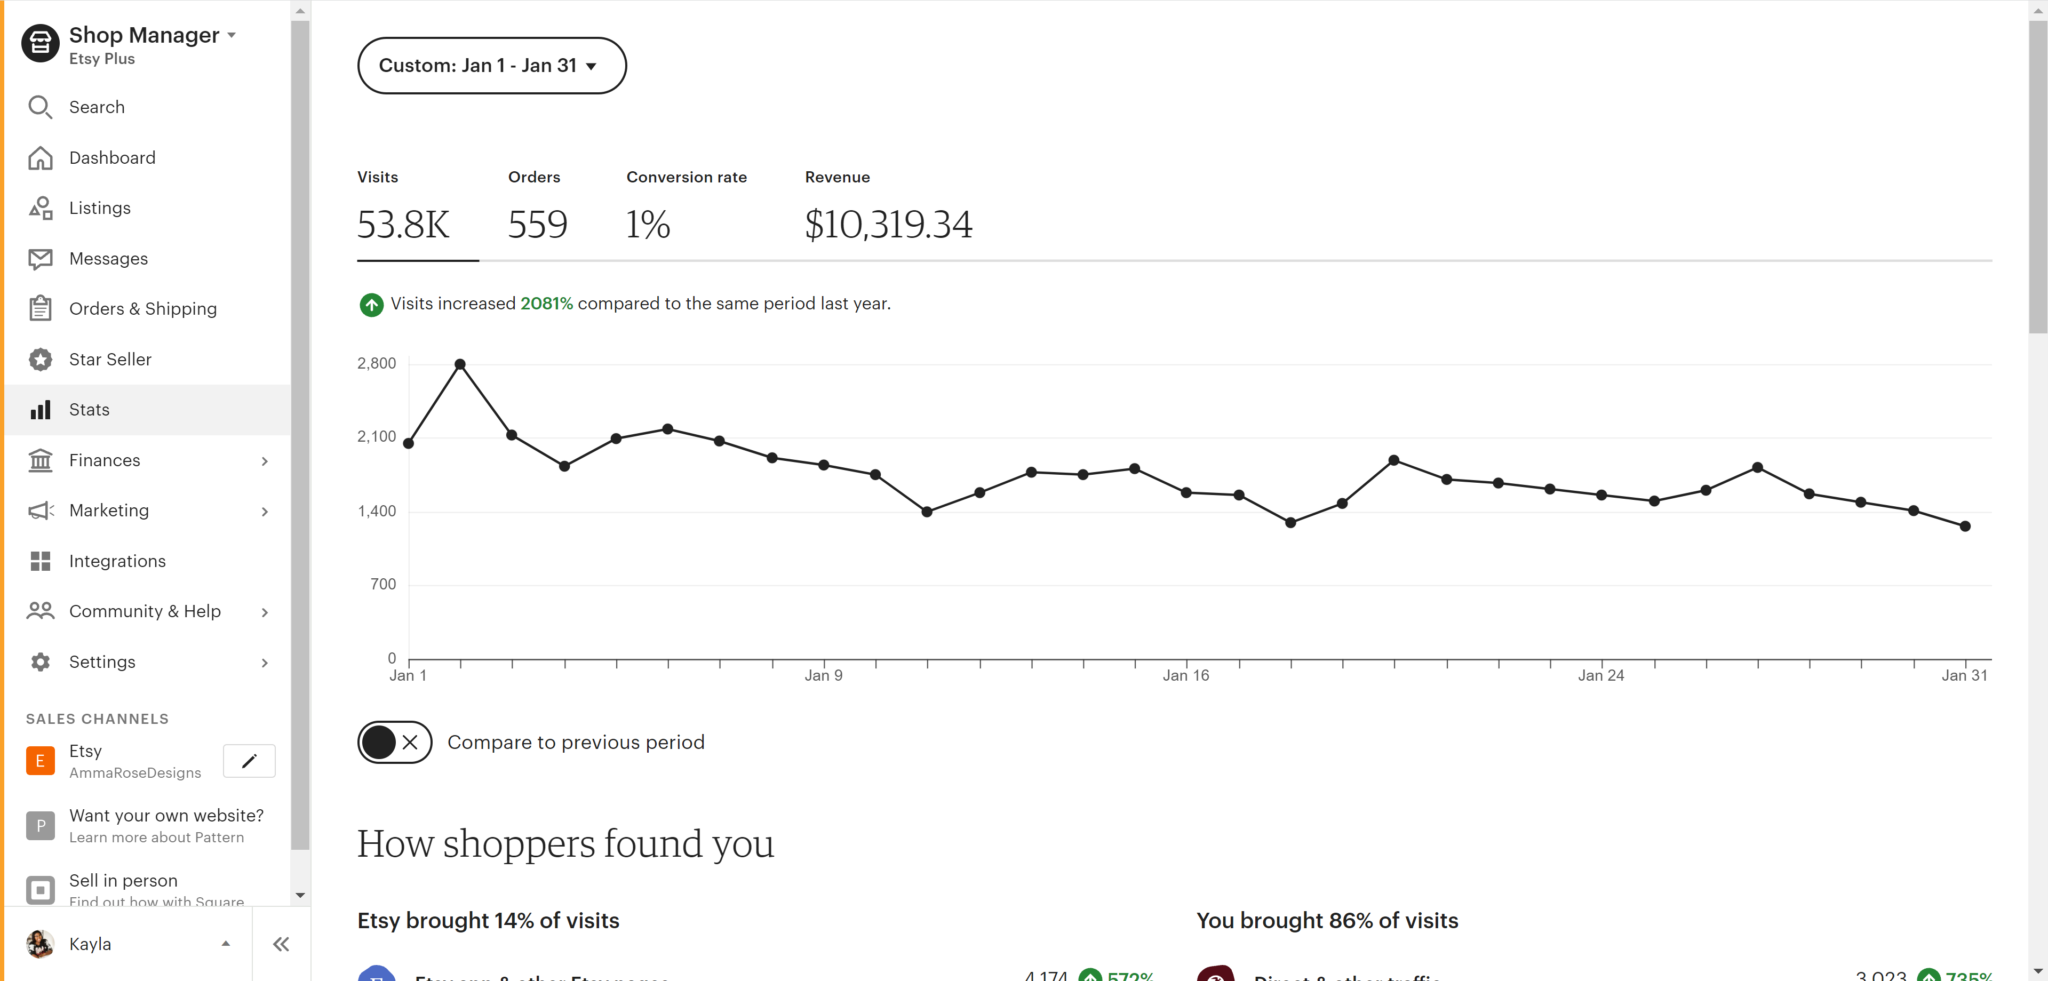The width and height of the screenshot is (2048, 981).
Task: Open the Custom: Jan 1 - Jan 31 dropdown
Action: (491, 65)
